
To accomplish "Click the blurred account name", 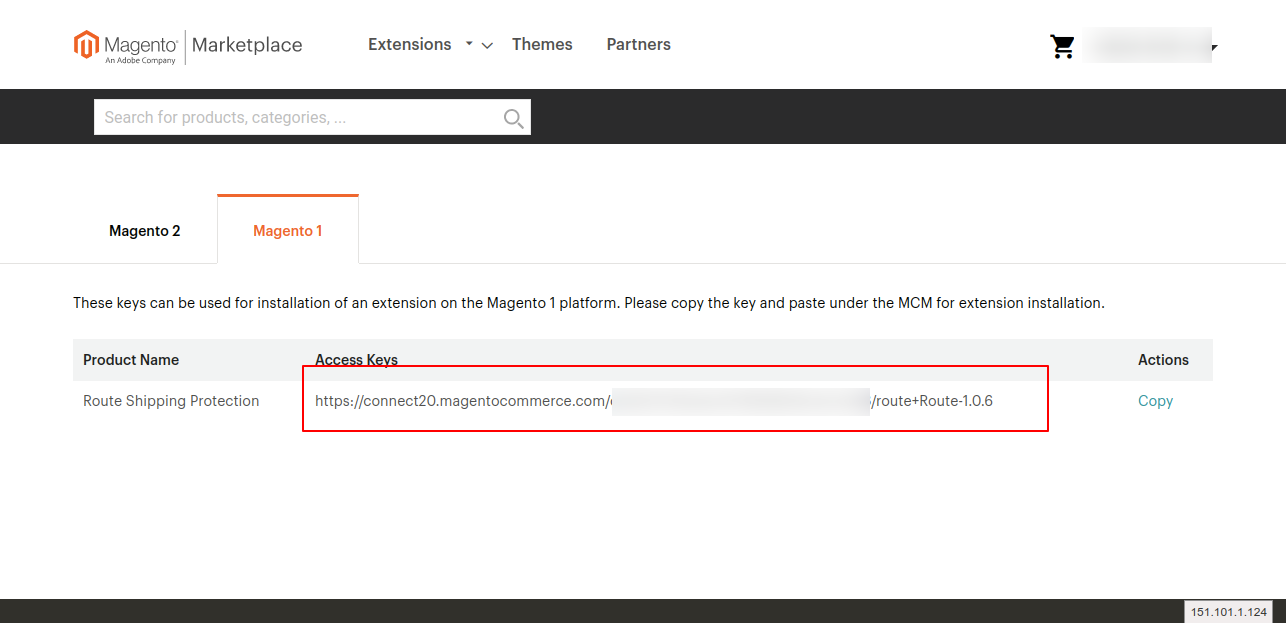I will point(1145,46).
